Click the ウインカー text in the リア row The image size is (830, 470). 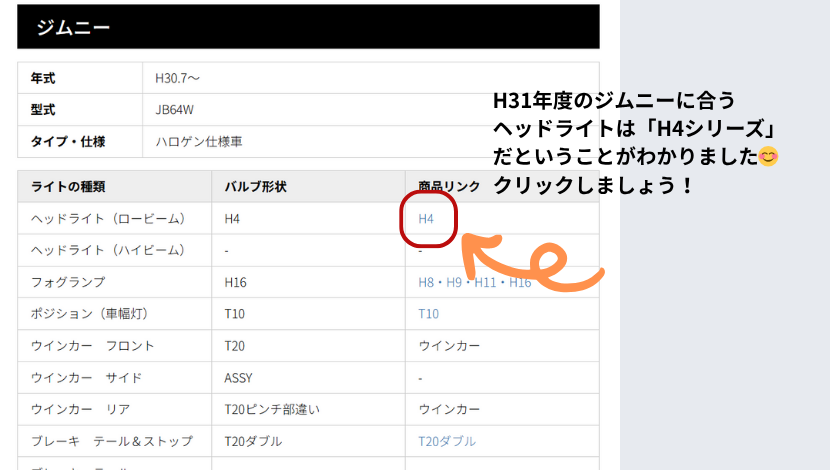point(448,410)
